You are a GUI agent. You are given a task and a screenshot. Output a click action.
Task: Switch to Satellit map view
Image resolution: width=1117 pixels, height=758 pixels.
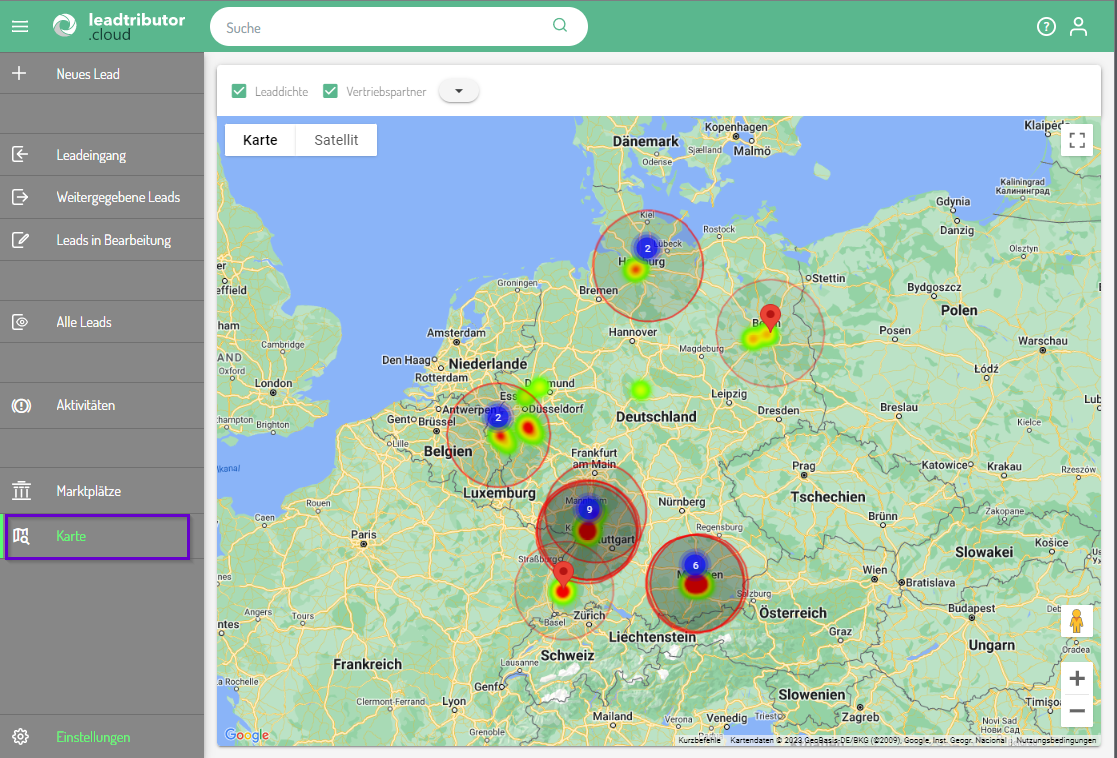(336, 141)
